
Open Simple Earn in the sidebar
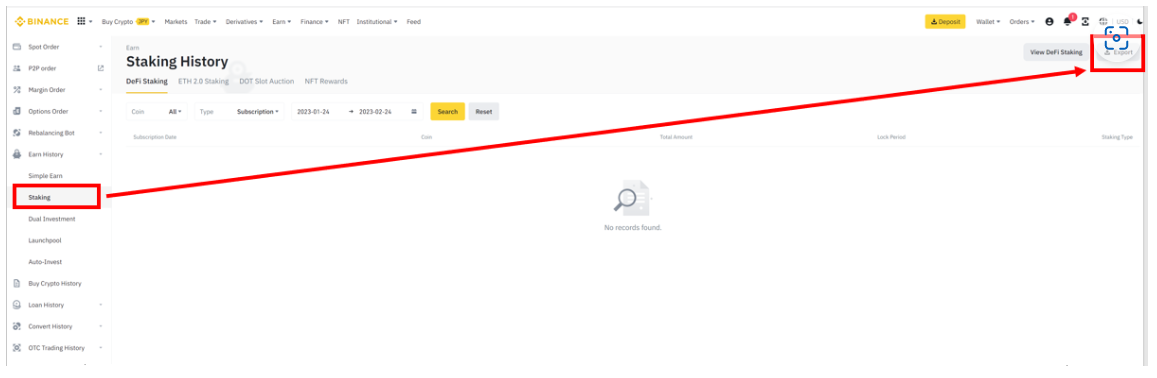pyautogui.click(x=46, y=176)
